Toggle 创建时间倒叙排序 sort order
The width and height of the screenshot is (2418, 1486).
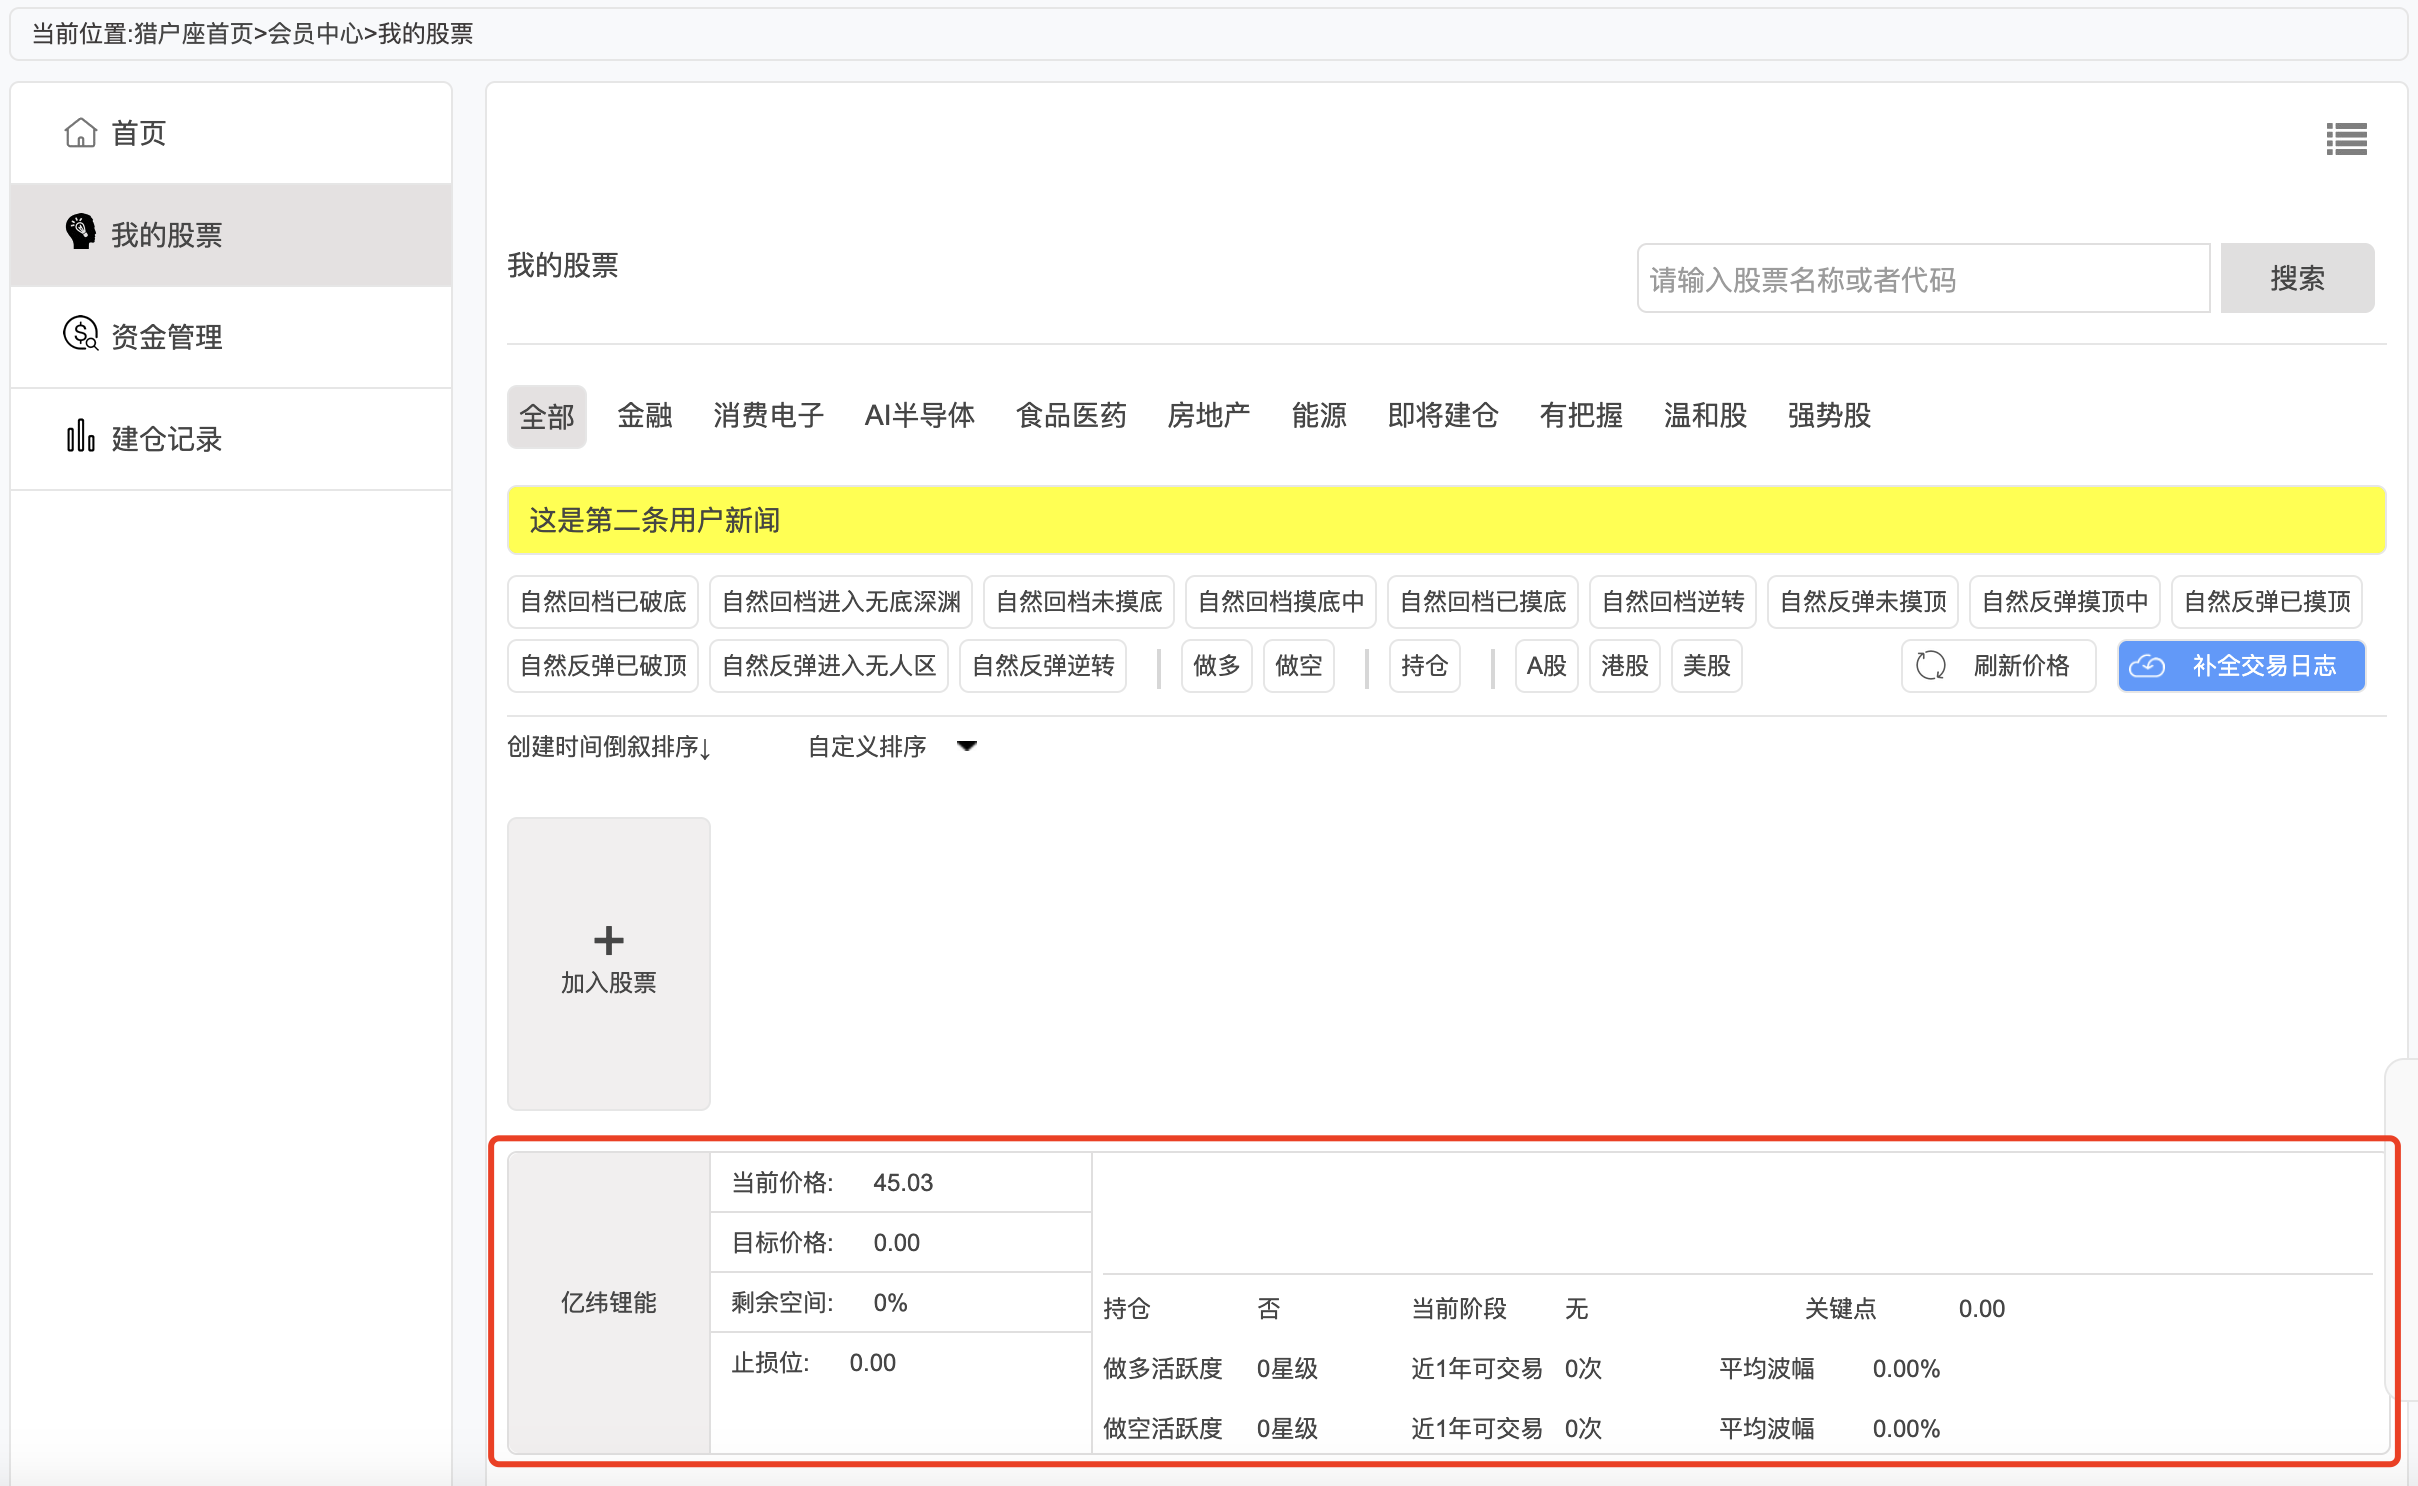pos(608,747)
